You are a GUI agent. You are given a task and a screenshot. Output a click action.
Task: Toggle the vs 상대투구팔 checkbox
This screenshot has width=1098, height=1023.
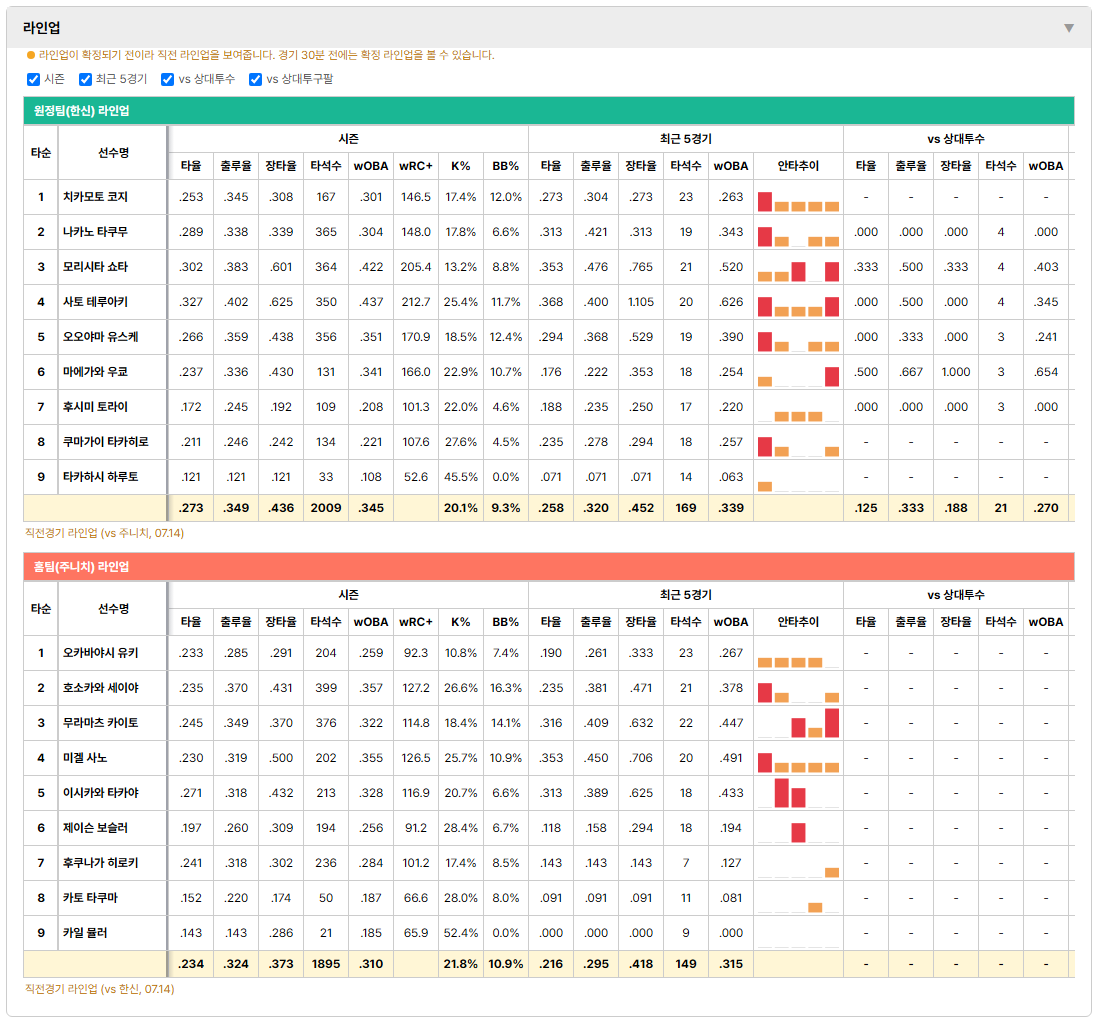(256, 79)
